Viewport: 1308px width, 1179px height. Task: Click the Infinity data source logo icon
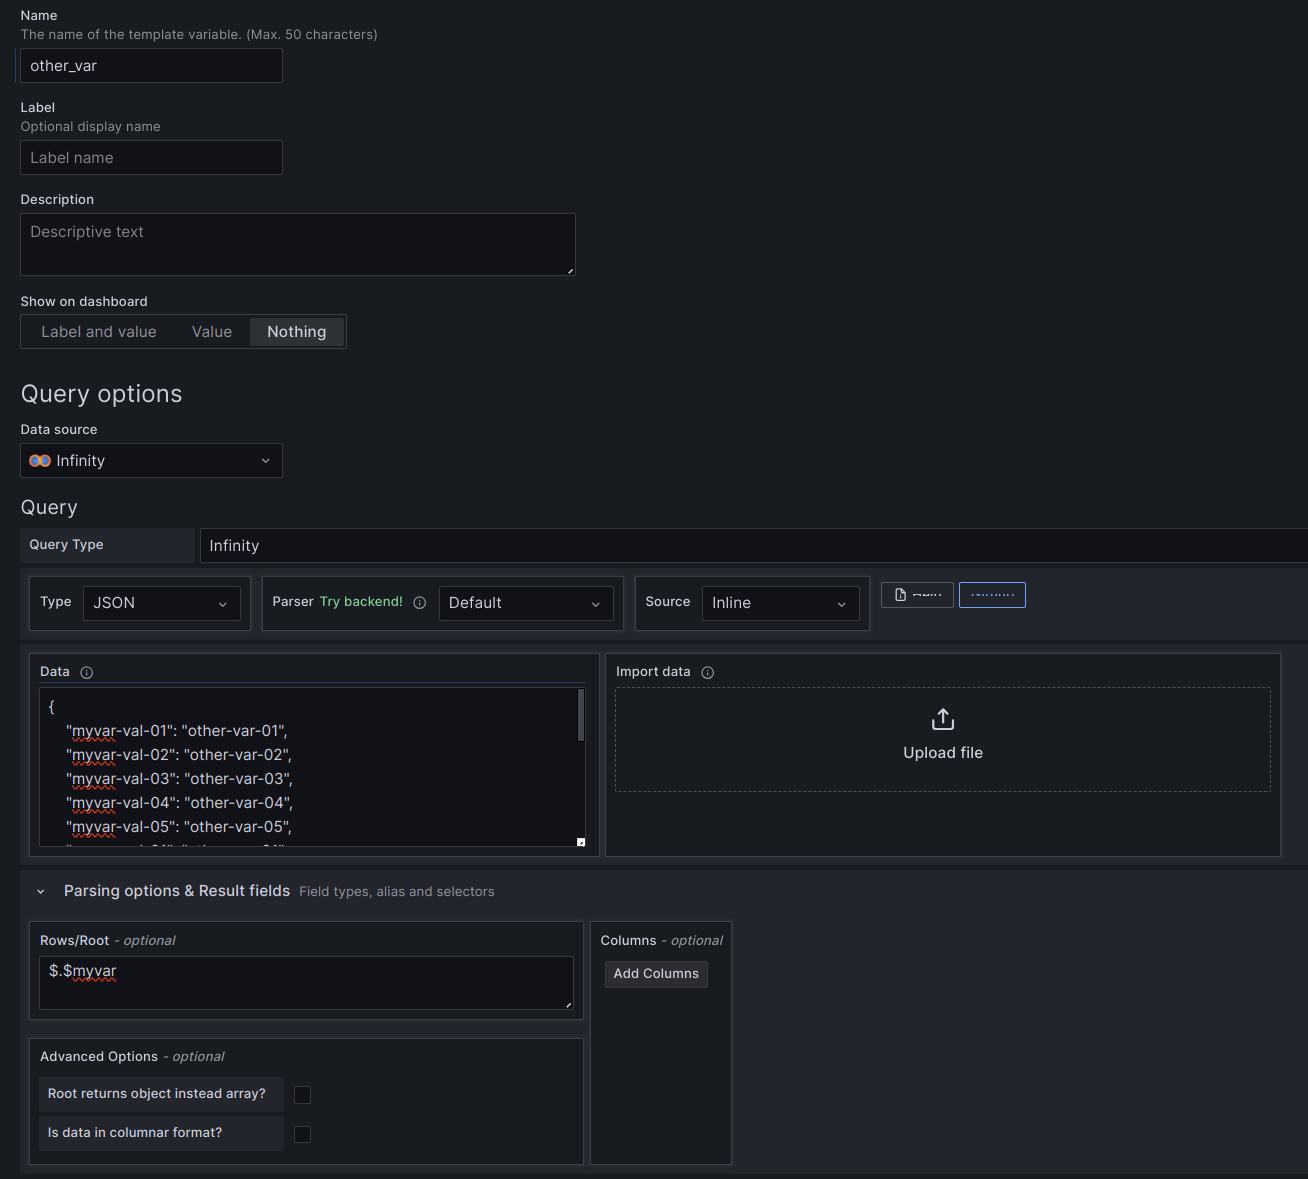[39, 461]
